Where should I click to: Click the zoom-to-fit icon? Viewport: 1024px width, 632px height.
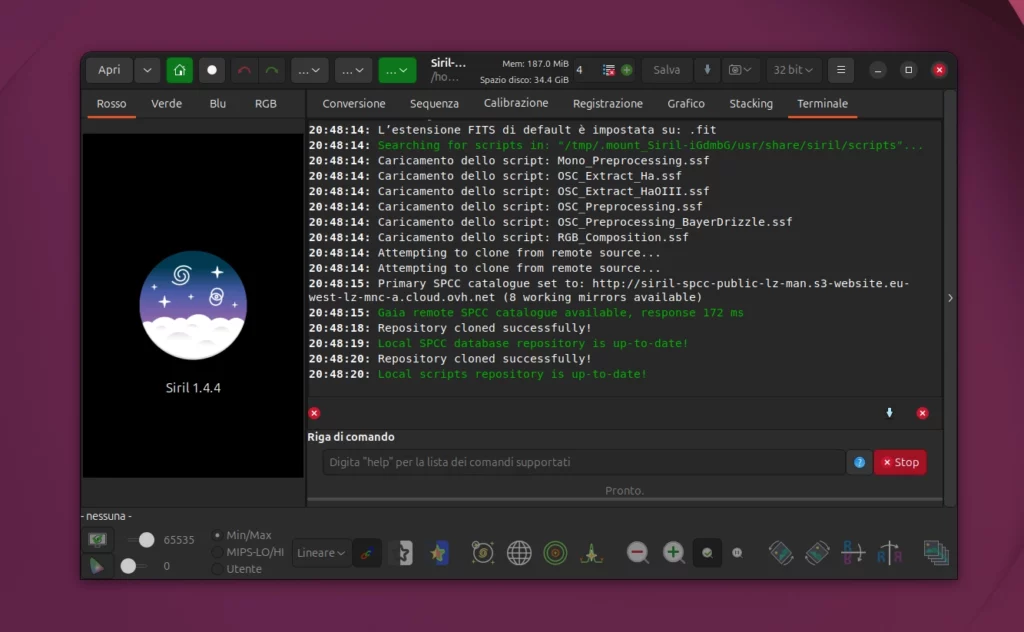707,553
